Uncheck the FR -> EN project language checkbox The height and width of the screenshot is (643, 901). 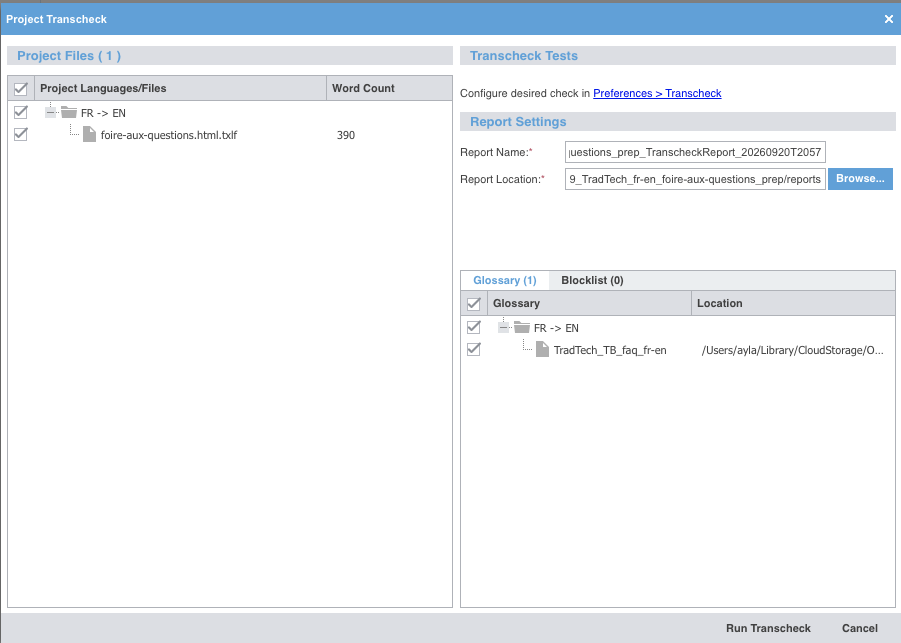click(x=21, y=112)
